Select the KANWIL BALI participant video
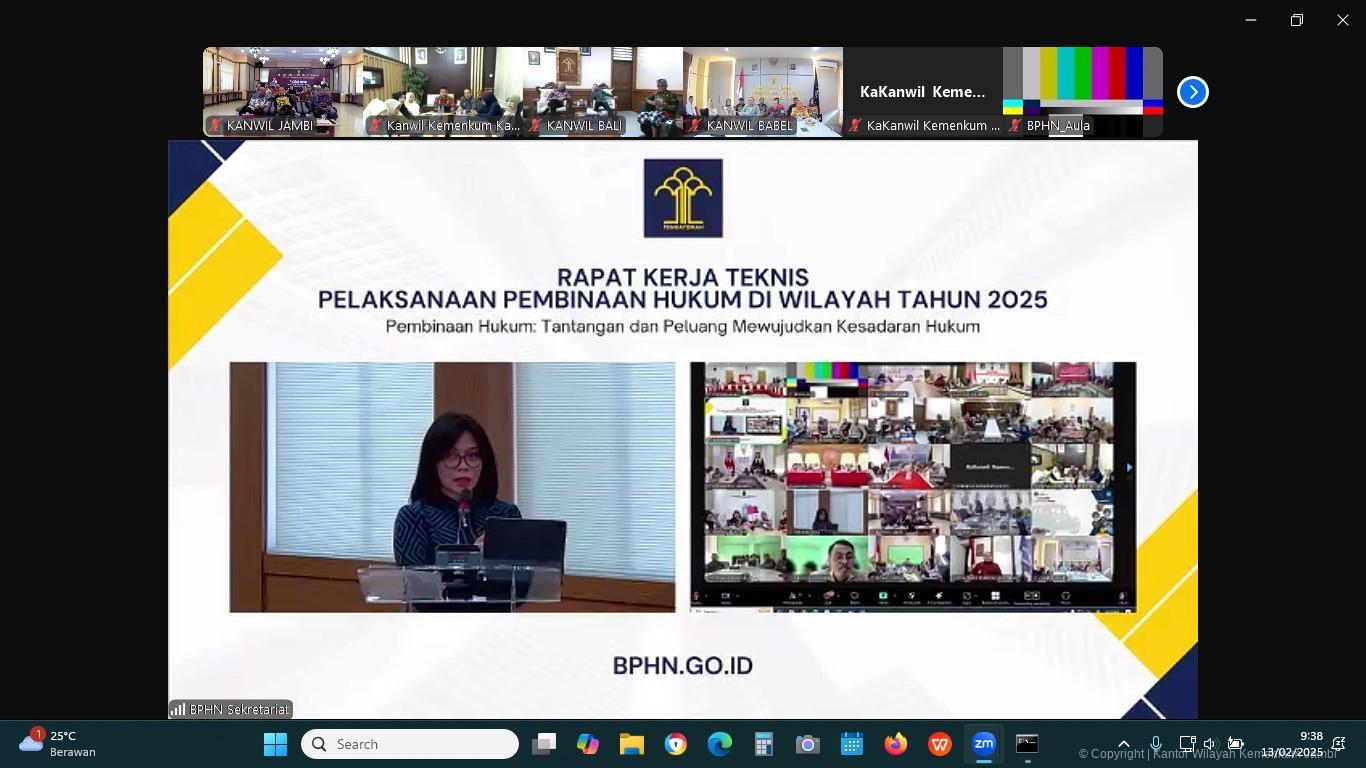The image size is (1366, 768). coord(603,90)
